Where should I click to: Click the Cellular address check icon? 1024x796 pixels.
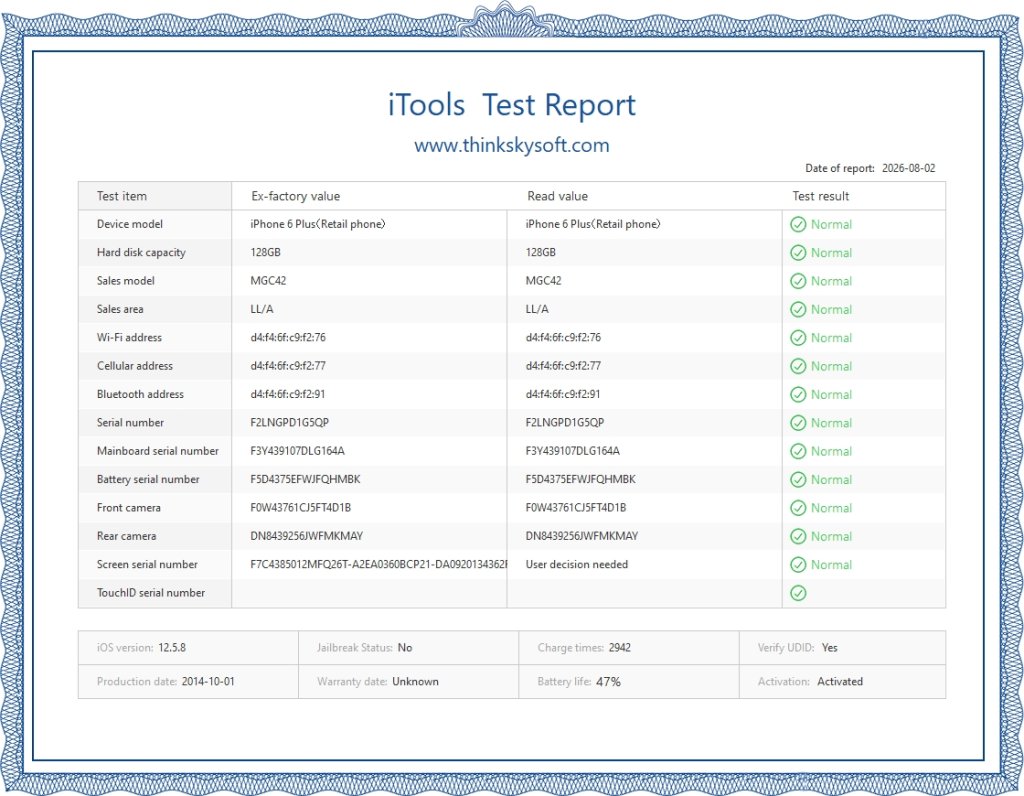[798, 366]
